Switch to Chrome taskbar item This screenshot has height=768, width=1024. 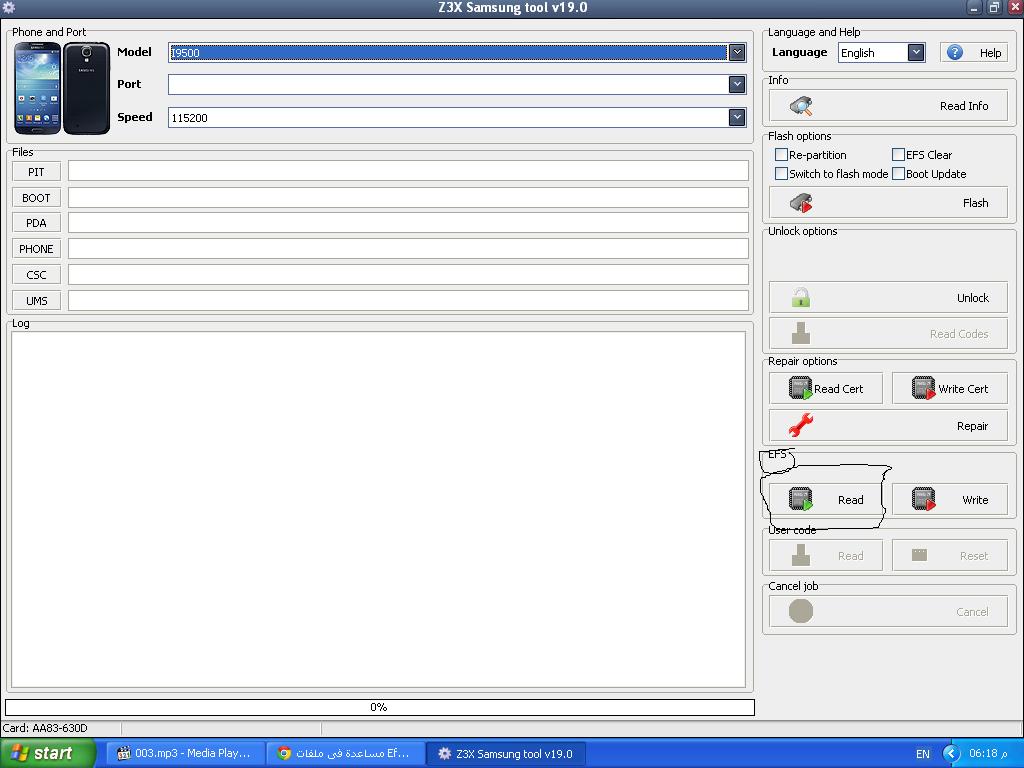coord(346,753)
